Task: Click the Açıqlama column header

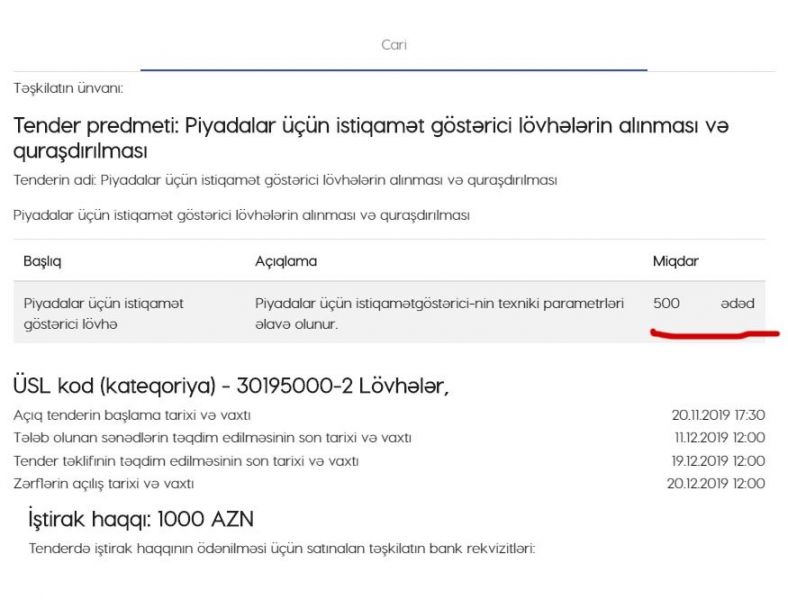Action: point(286,261)
